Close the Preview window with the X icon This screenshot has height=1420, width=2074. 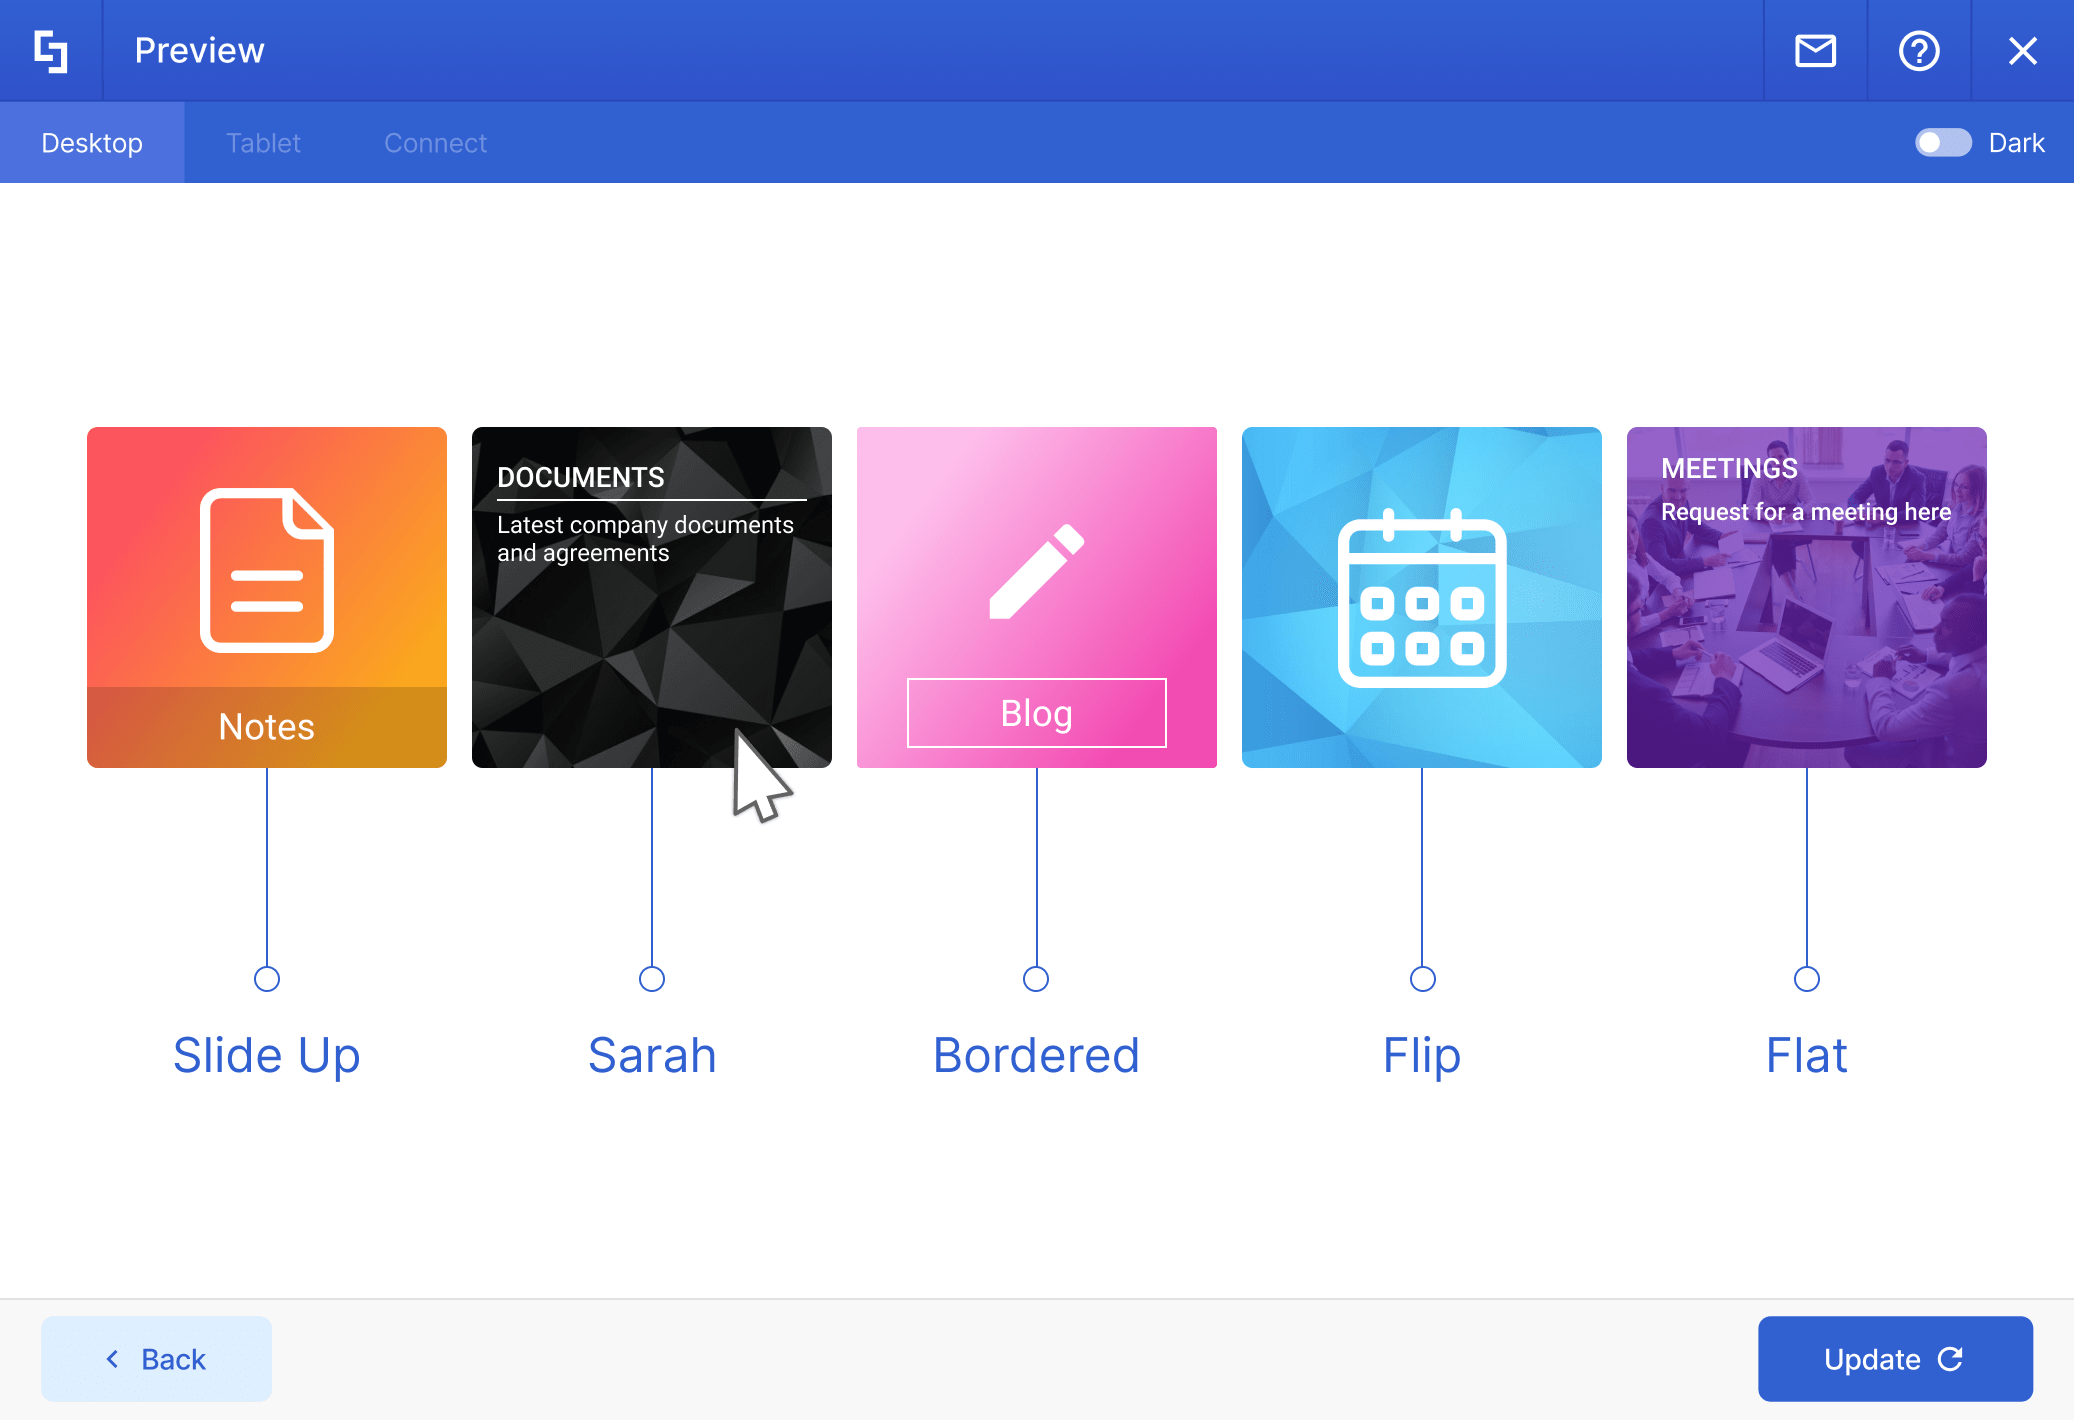coord(2022,51)
